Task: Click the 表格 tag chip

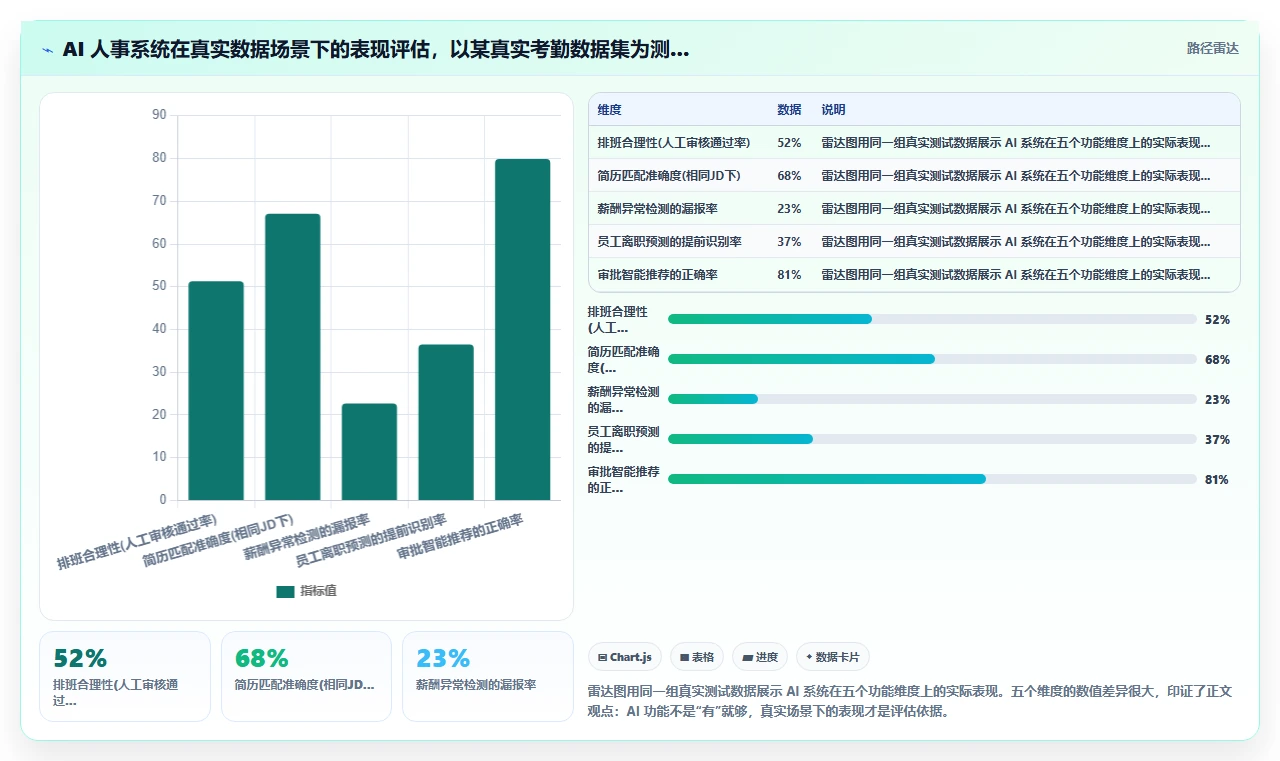Action: click(x=696, y=657)
